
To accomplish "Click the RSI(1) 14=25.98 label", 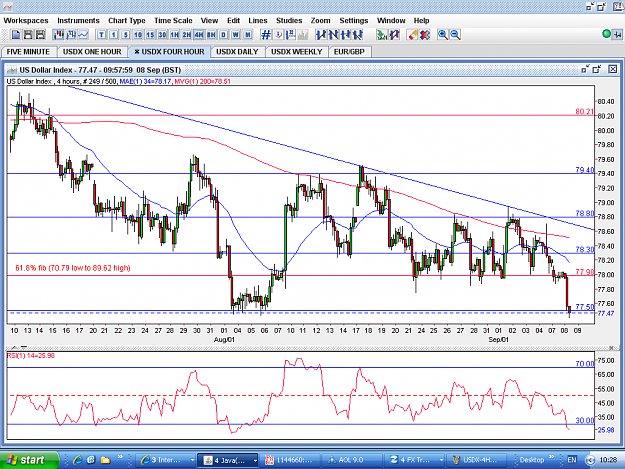I will 31,355.
